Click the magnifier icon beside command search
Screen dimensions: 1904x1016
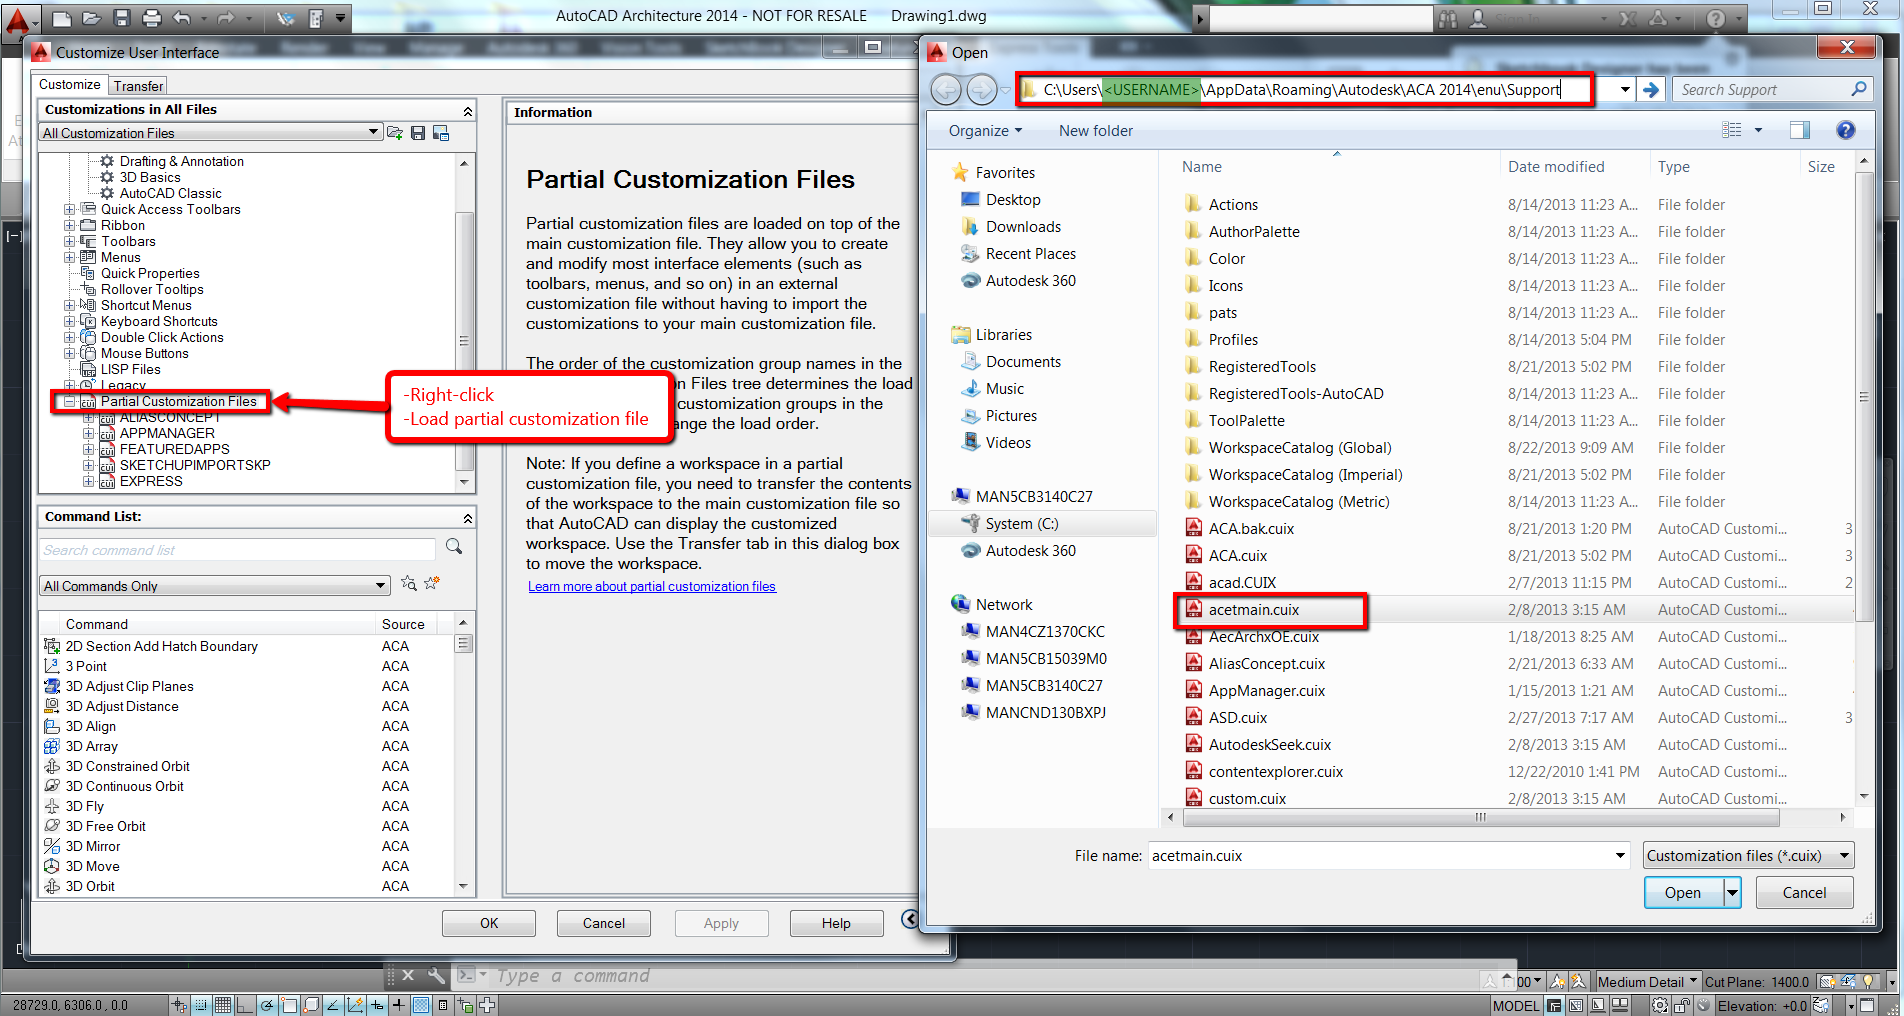(x=454, y=546)
